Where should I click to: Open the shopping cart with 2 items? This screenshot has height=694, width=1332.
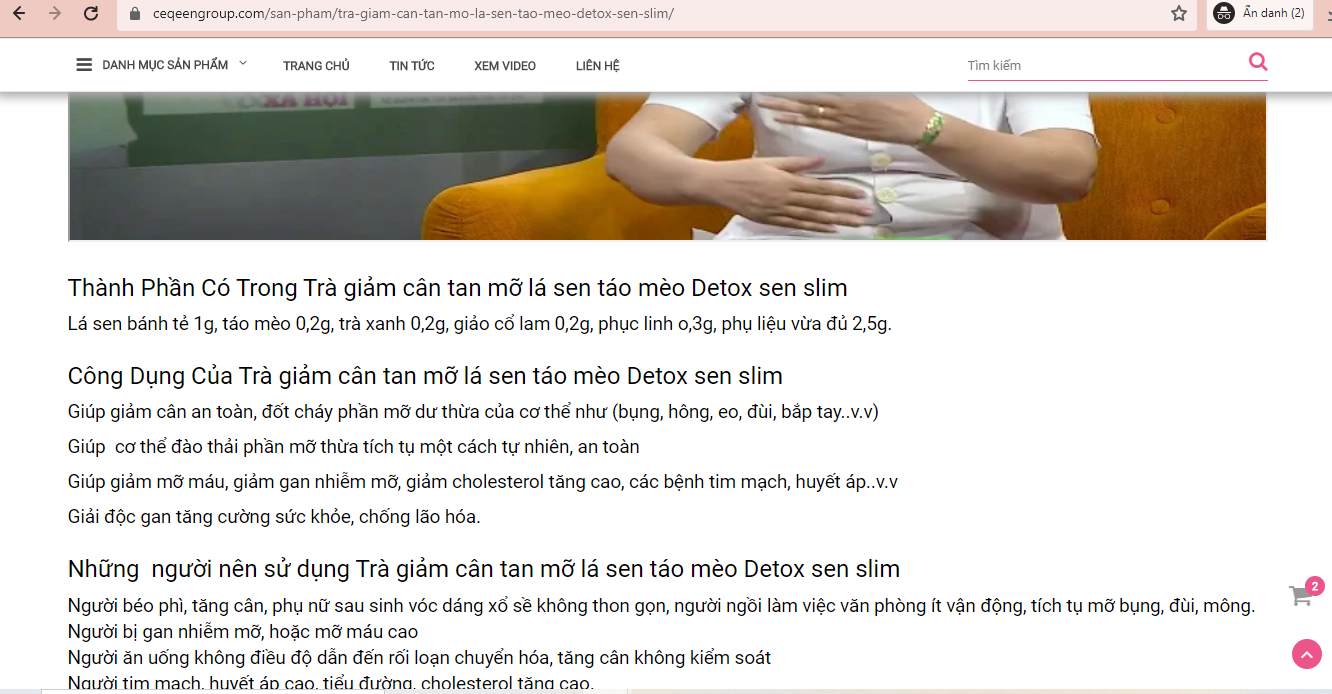pos(1301,596)
